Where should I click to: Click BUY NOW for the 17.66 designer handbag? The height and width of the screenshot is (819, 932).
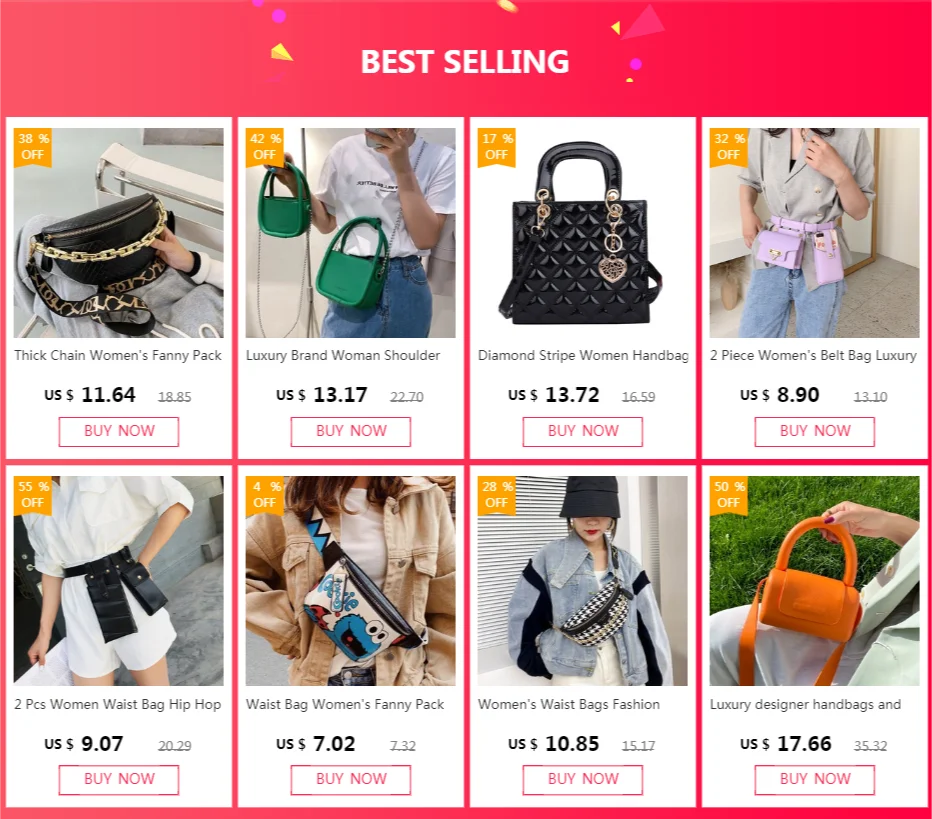[814, 780]
